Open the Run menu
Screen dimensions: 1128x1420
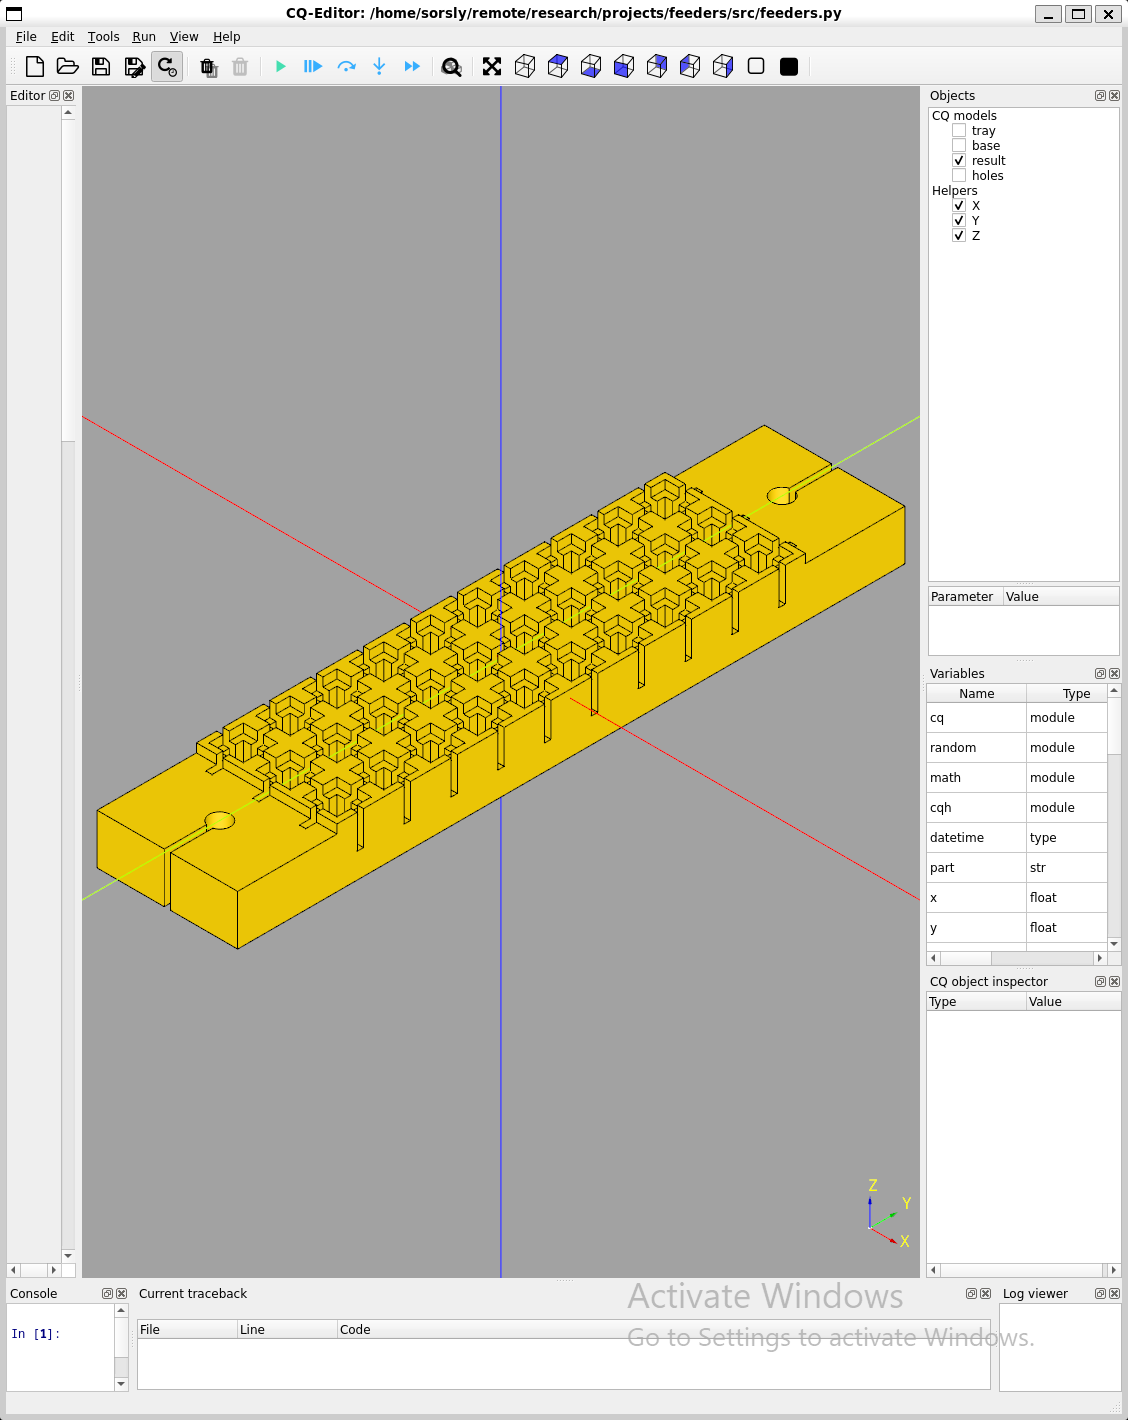click(x=144, y=37)
